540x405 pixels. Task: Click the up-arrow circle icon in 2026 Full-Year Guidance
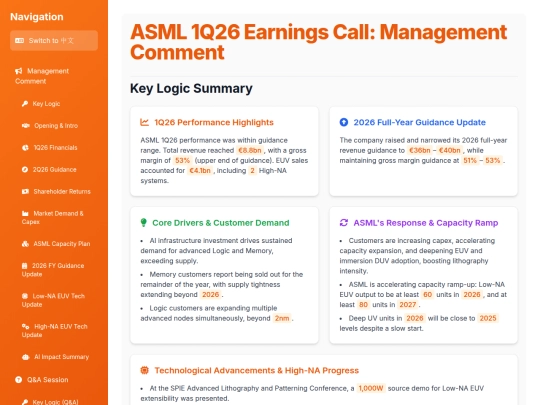(x=344, y=122)
